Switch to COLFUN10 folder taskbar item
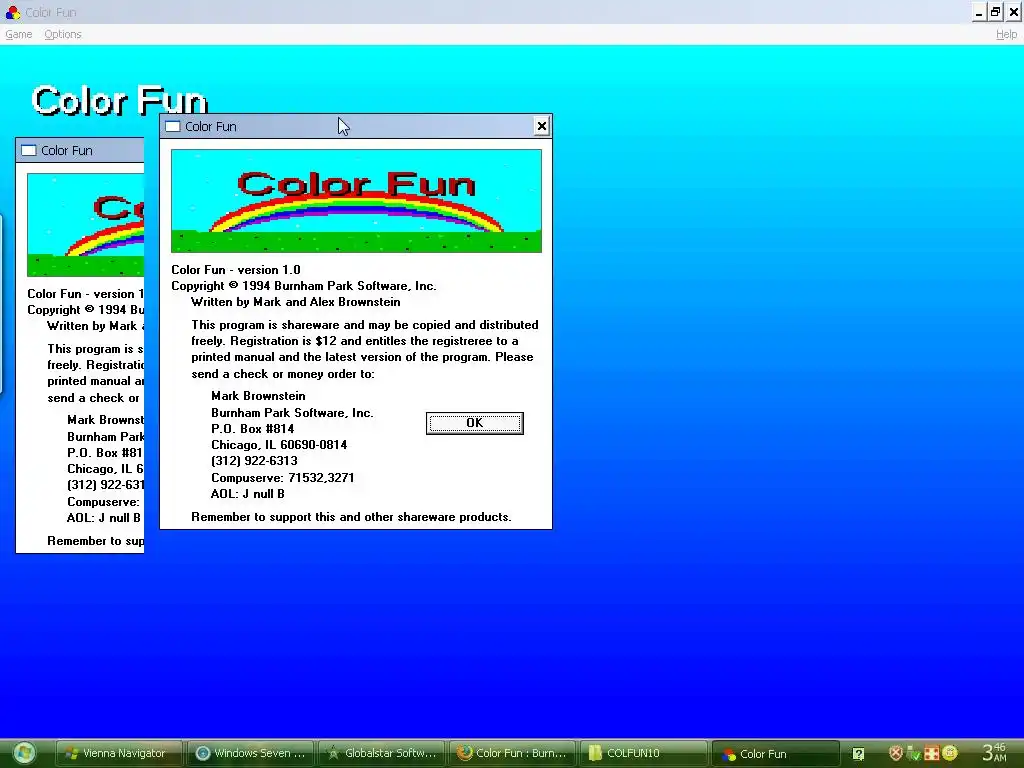This screenshot has width=1024, height=768. click(x=644, y=753)
